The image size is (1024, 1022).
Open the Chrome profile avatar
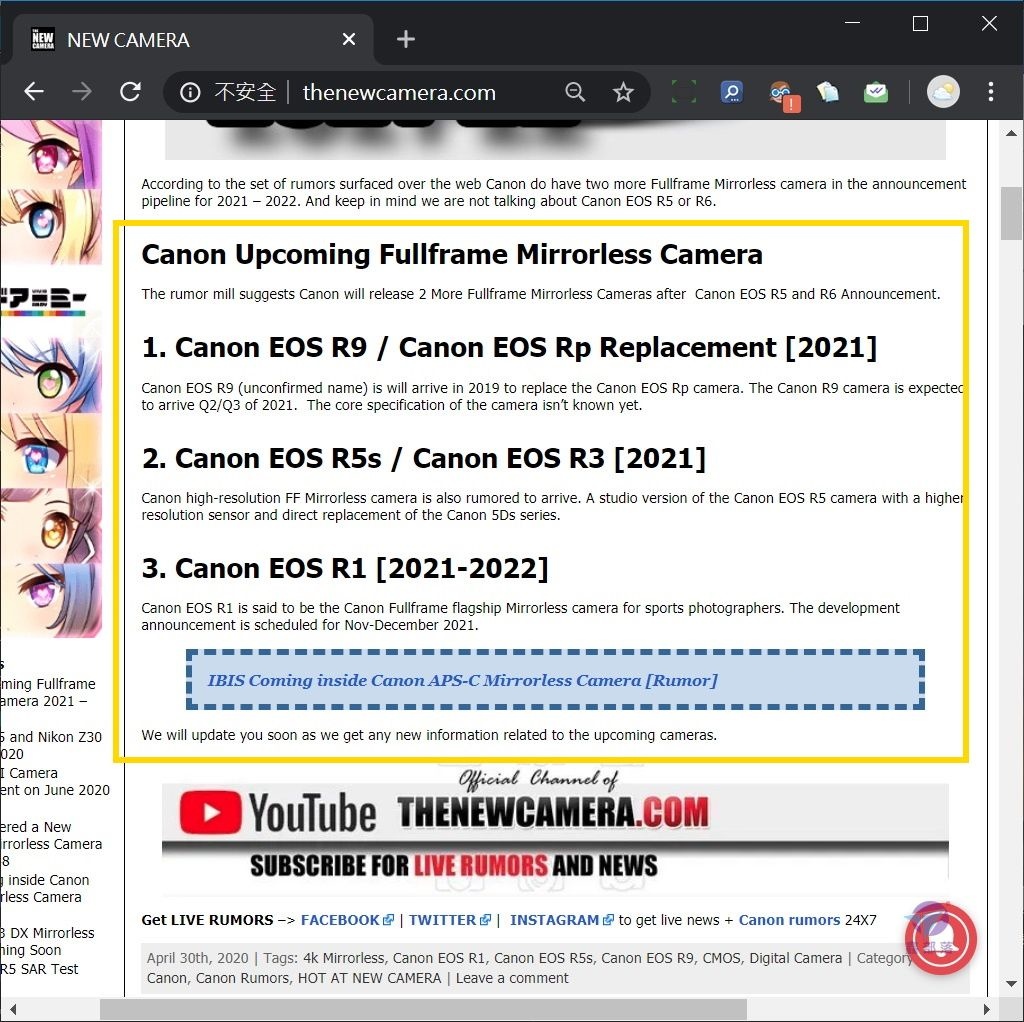[x=943, y=91]
